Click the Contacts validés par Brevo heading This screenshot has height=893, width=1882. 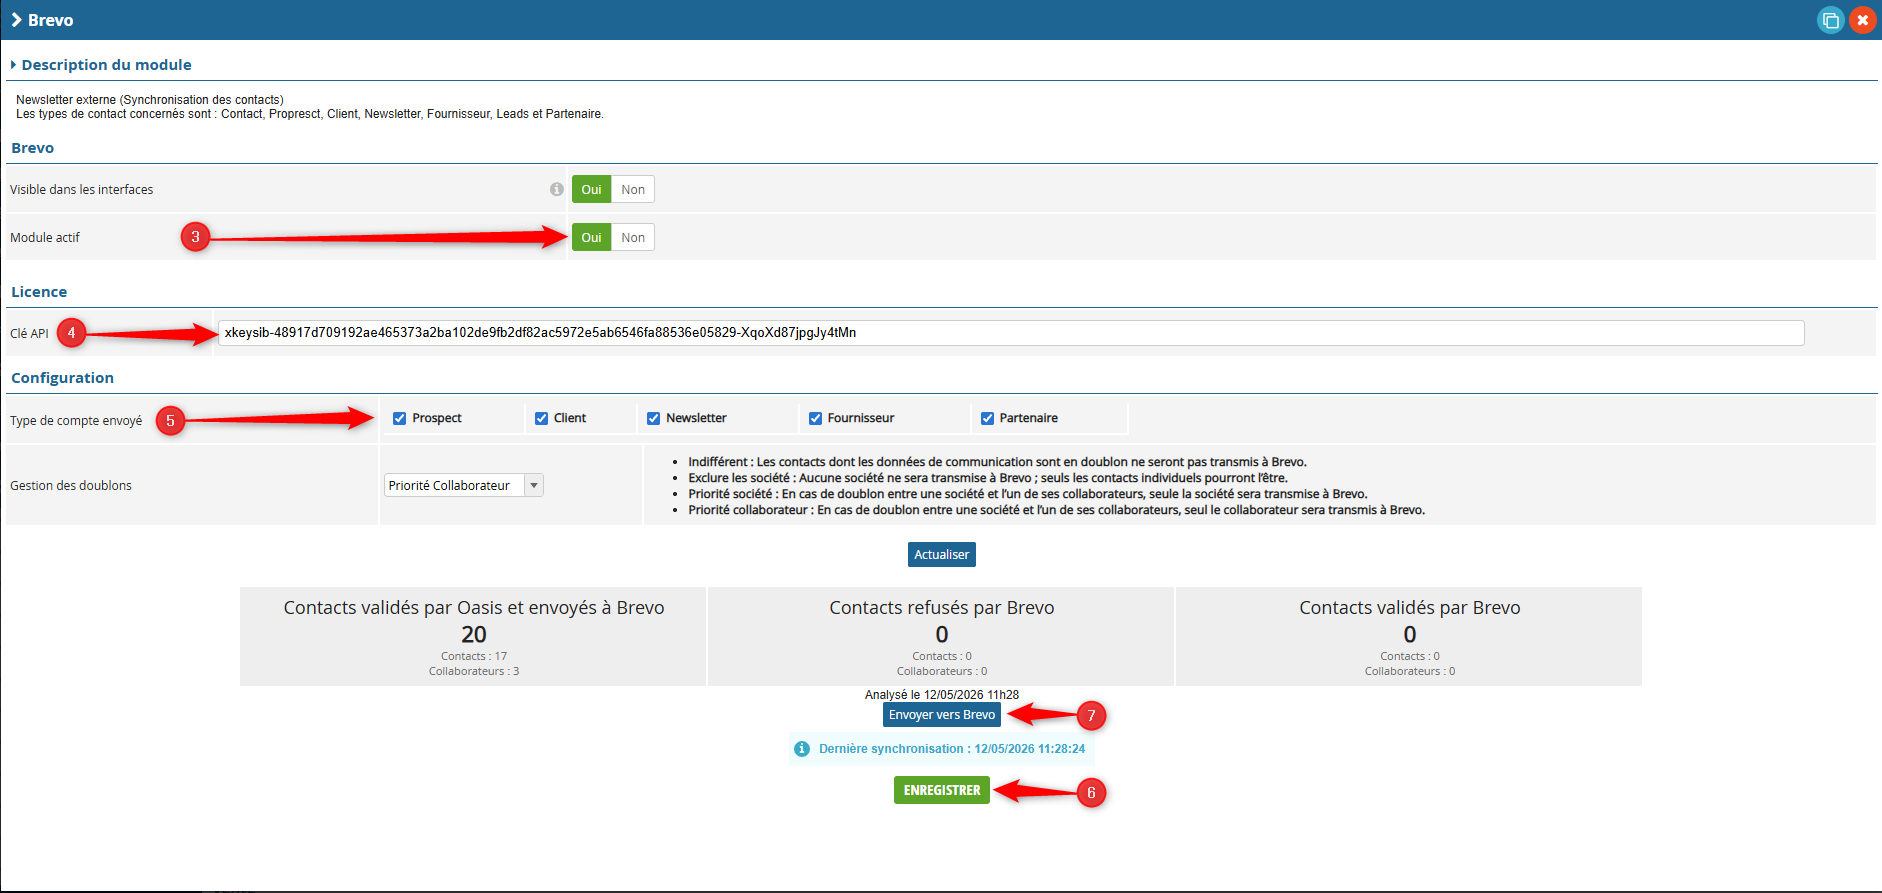[1410, 608]
